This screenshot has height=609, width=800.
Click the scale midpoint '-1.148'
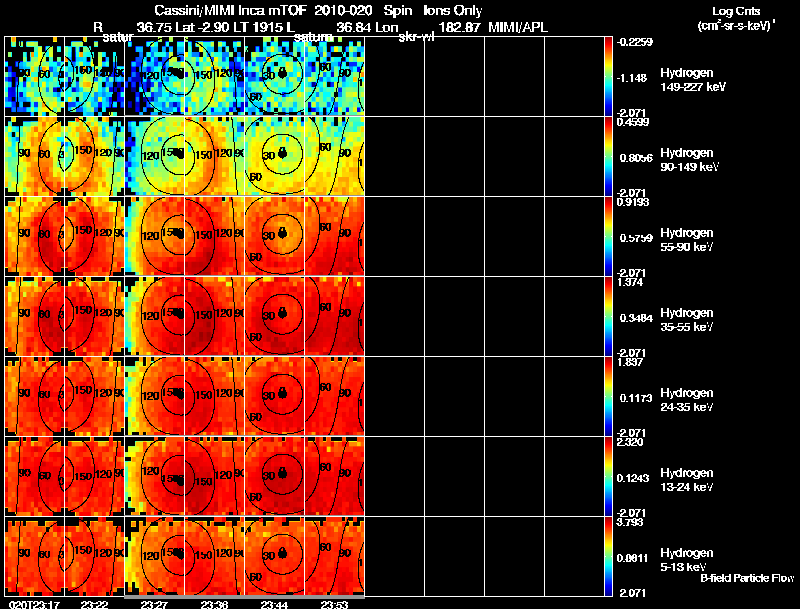pos(632,78)
